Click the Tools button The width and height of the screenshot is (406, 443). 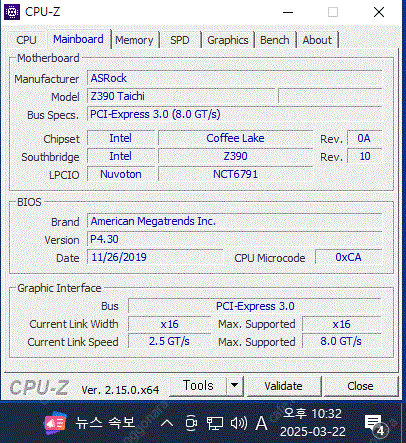pos(198,386)
